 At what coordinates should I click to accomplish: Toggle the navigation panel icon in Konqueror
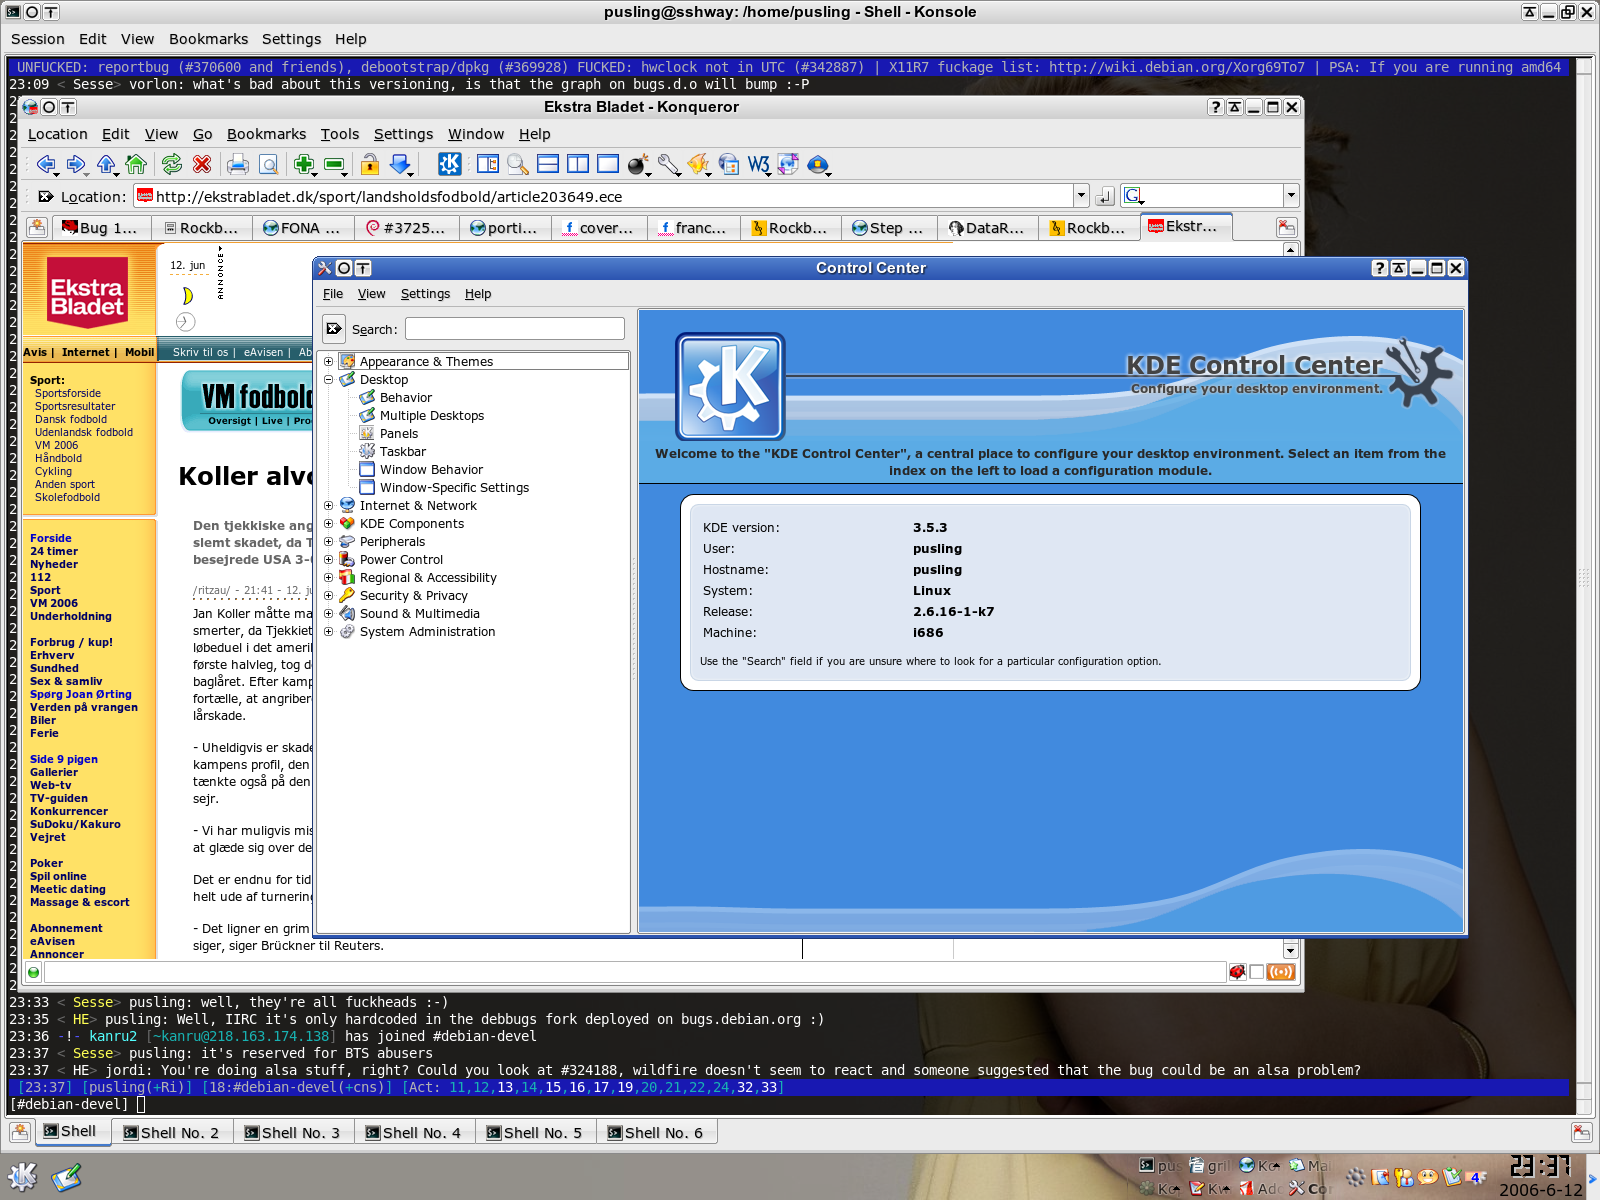(x=488, y=164)
